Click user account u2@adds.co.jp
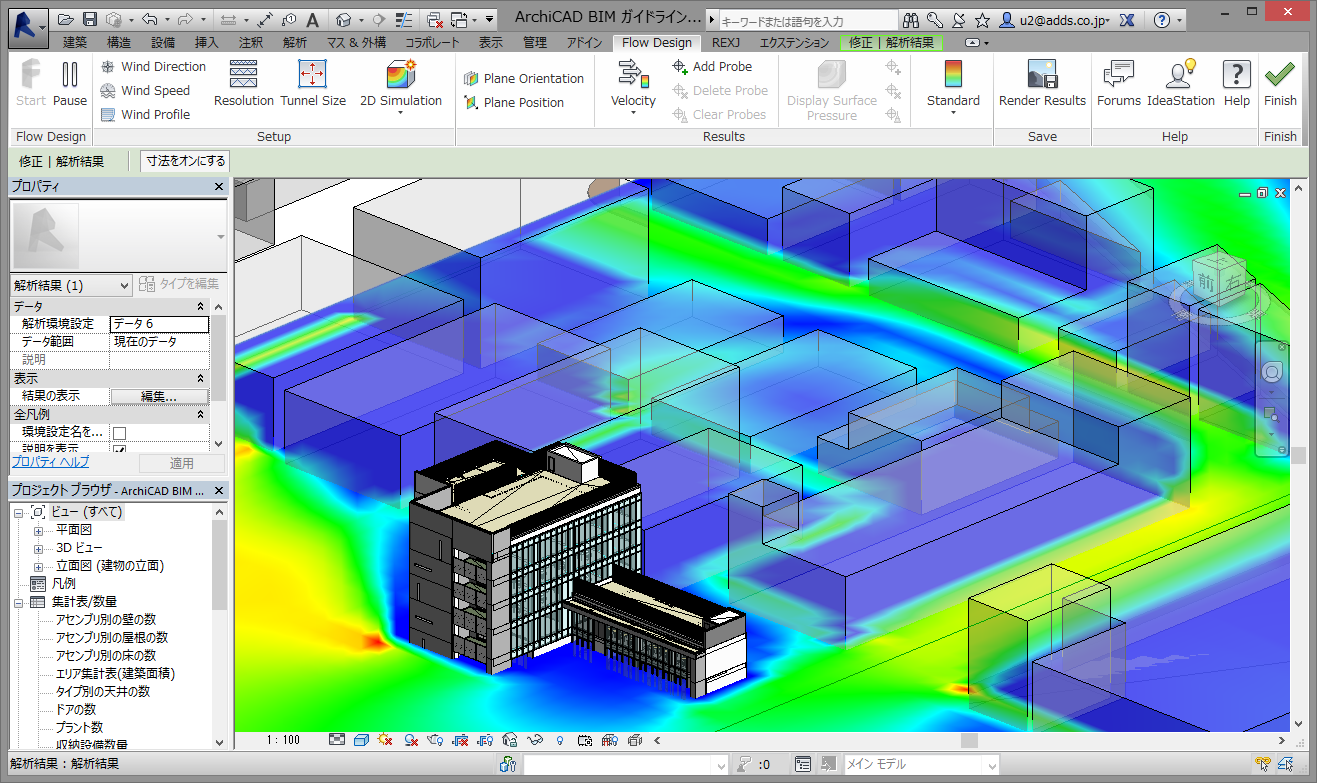This screenshot has width=1317, height=783. point(1053,20)
